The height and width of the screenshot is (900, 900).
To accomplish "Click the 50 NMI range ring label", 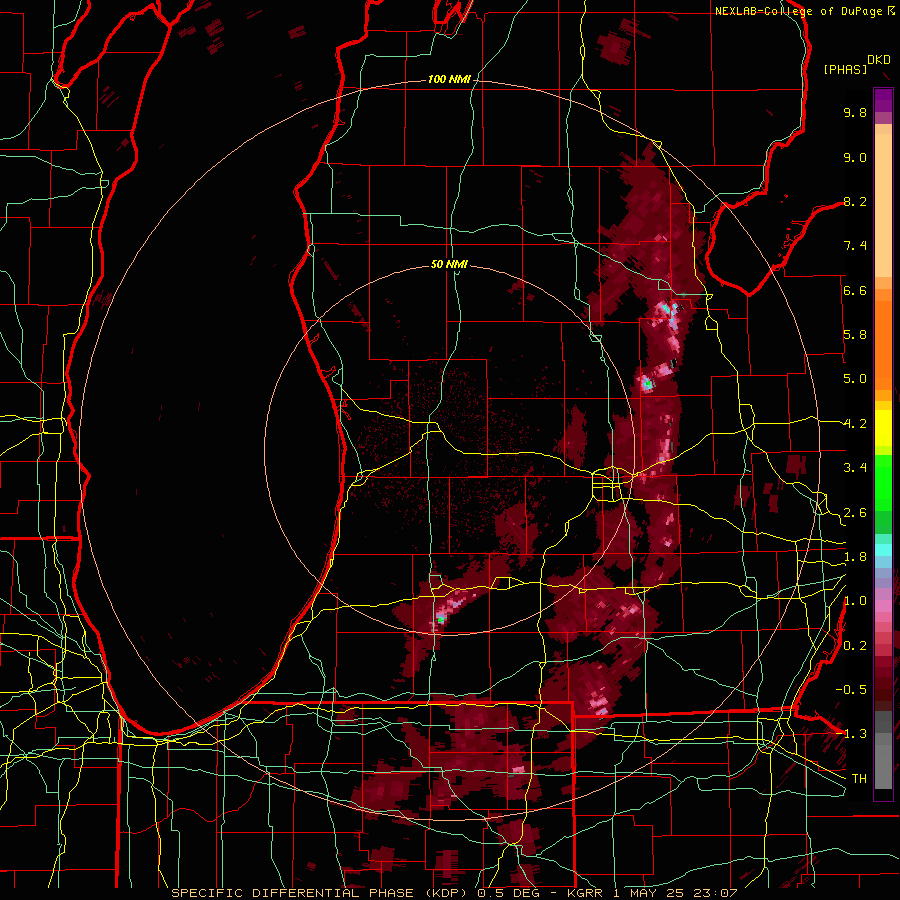I will pos(449,264).
